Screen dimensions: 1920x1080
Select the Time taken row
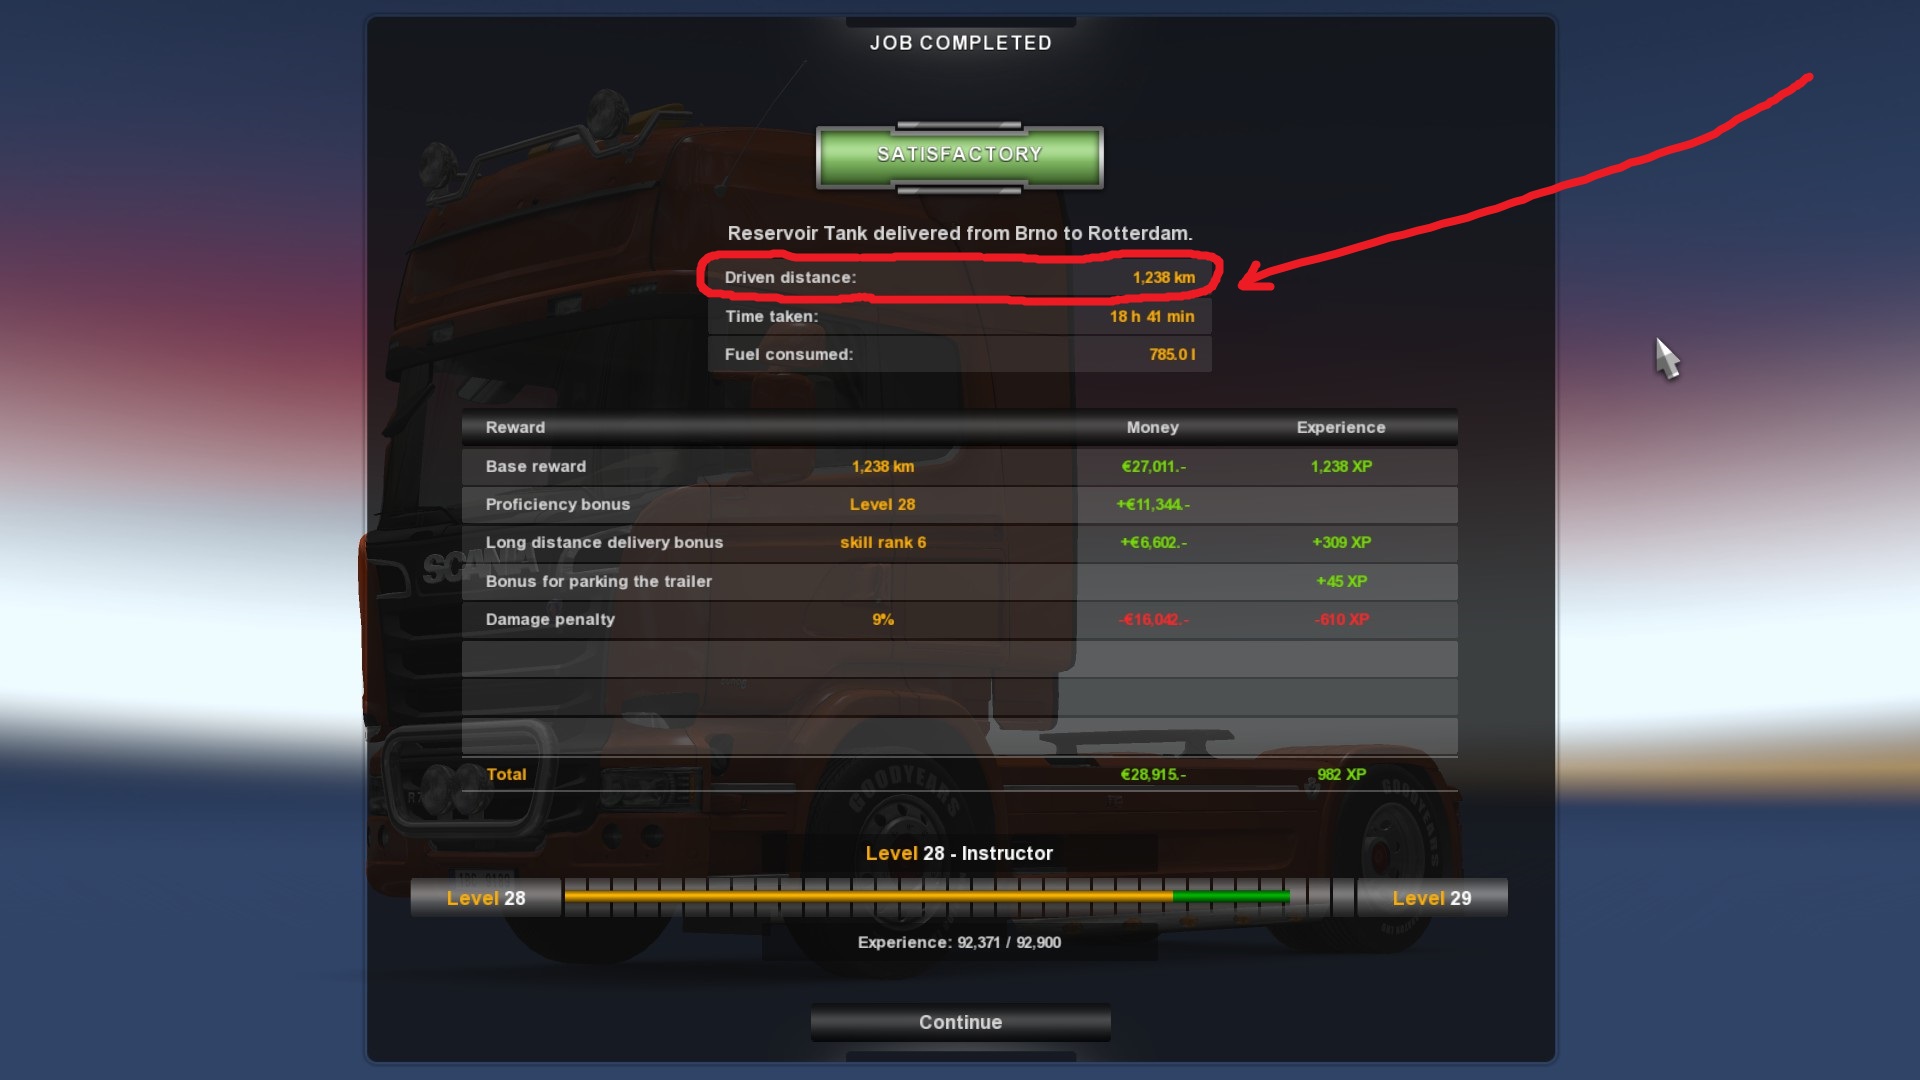960,316
